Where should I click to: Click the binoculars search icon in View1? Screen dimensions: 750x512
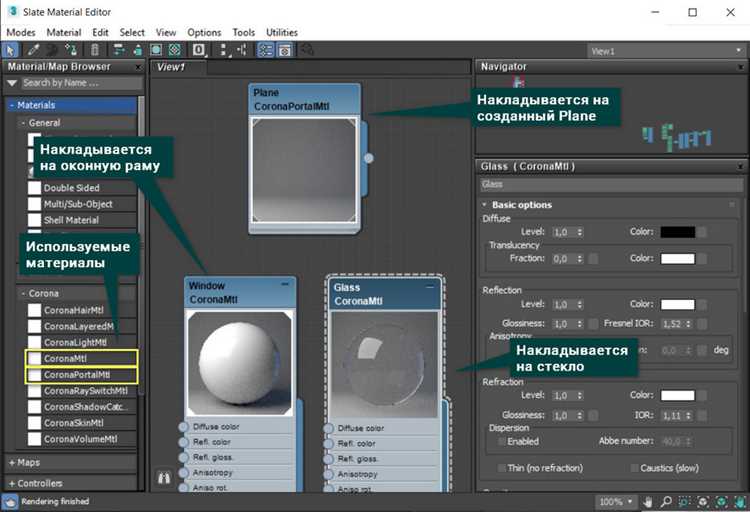164,478
